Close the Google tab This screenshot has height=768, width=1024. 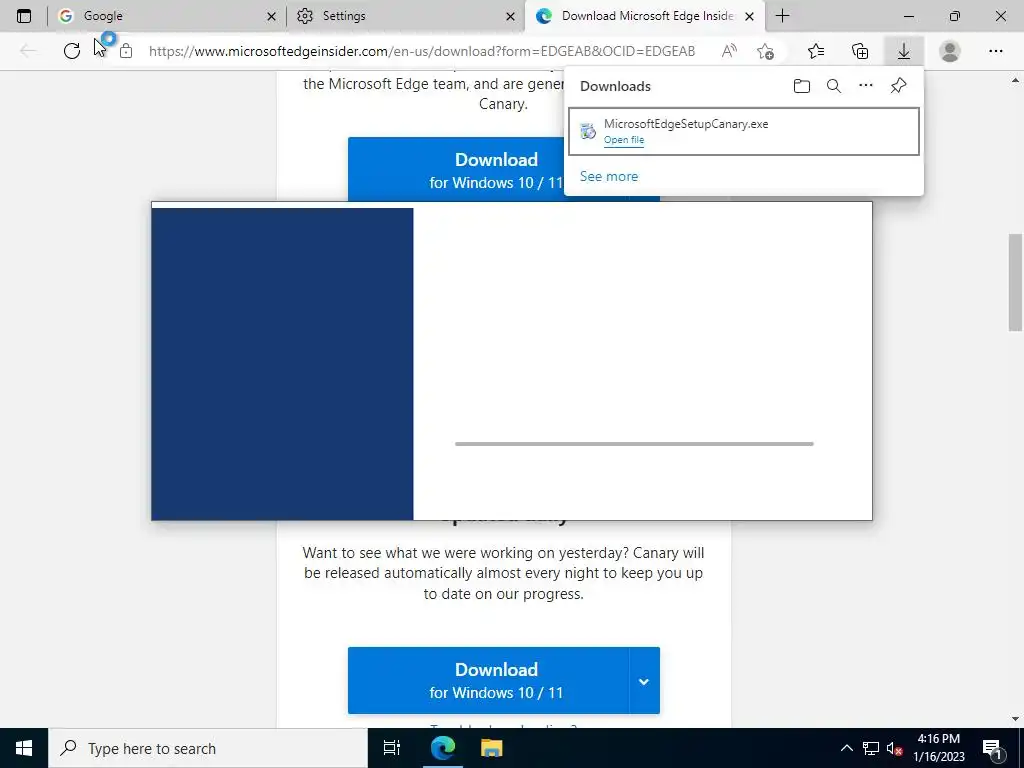(272, 16)
